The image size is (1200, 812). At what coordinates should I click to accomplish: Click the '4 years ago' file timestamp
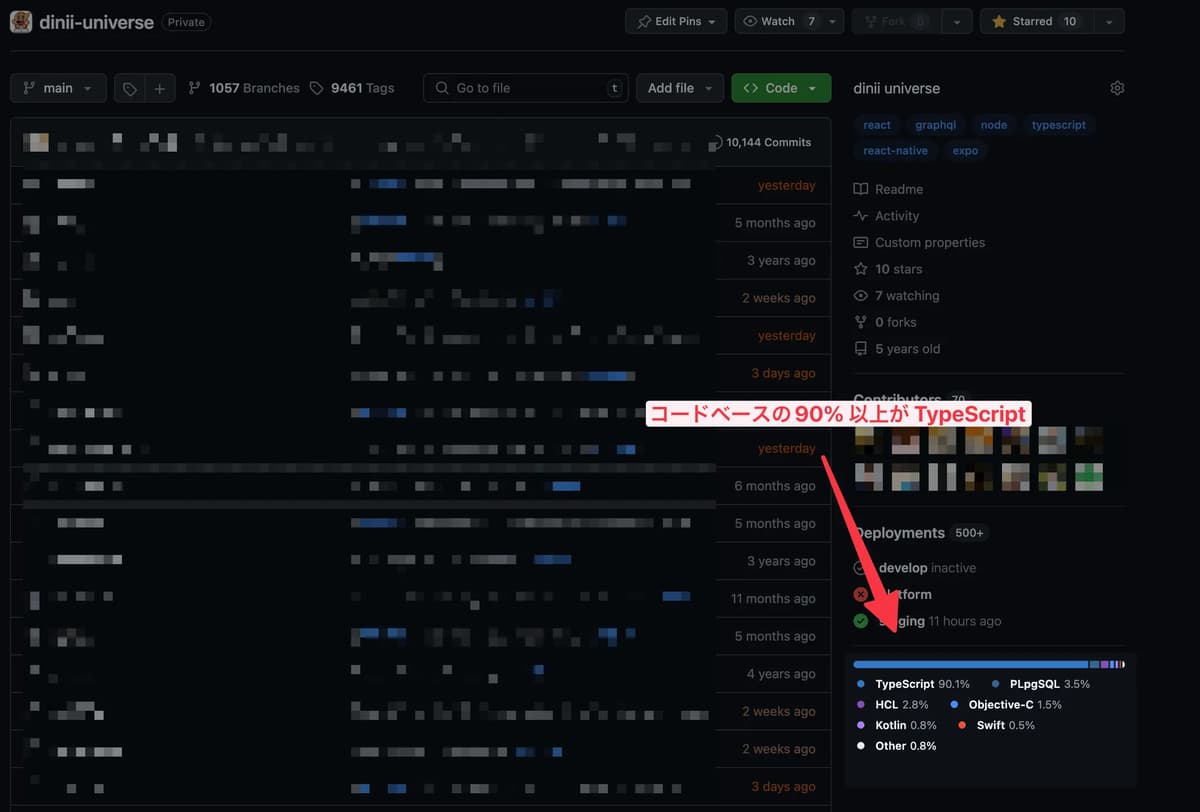(x=781, y=674)
